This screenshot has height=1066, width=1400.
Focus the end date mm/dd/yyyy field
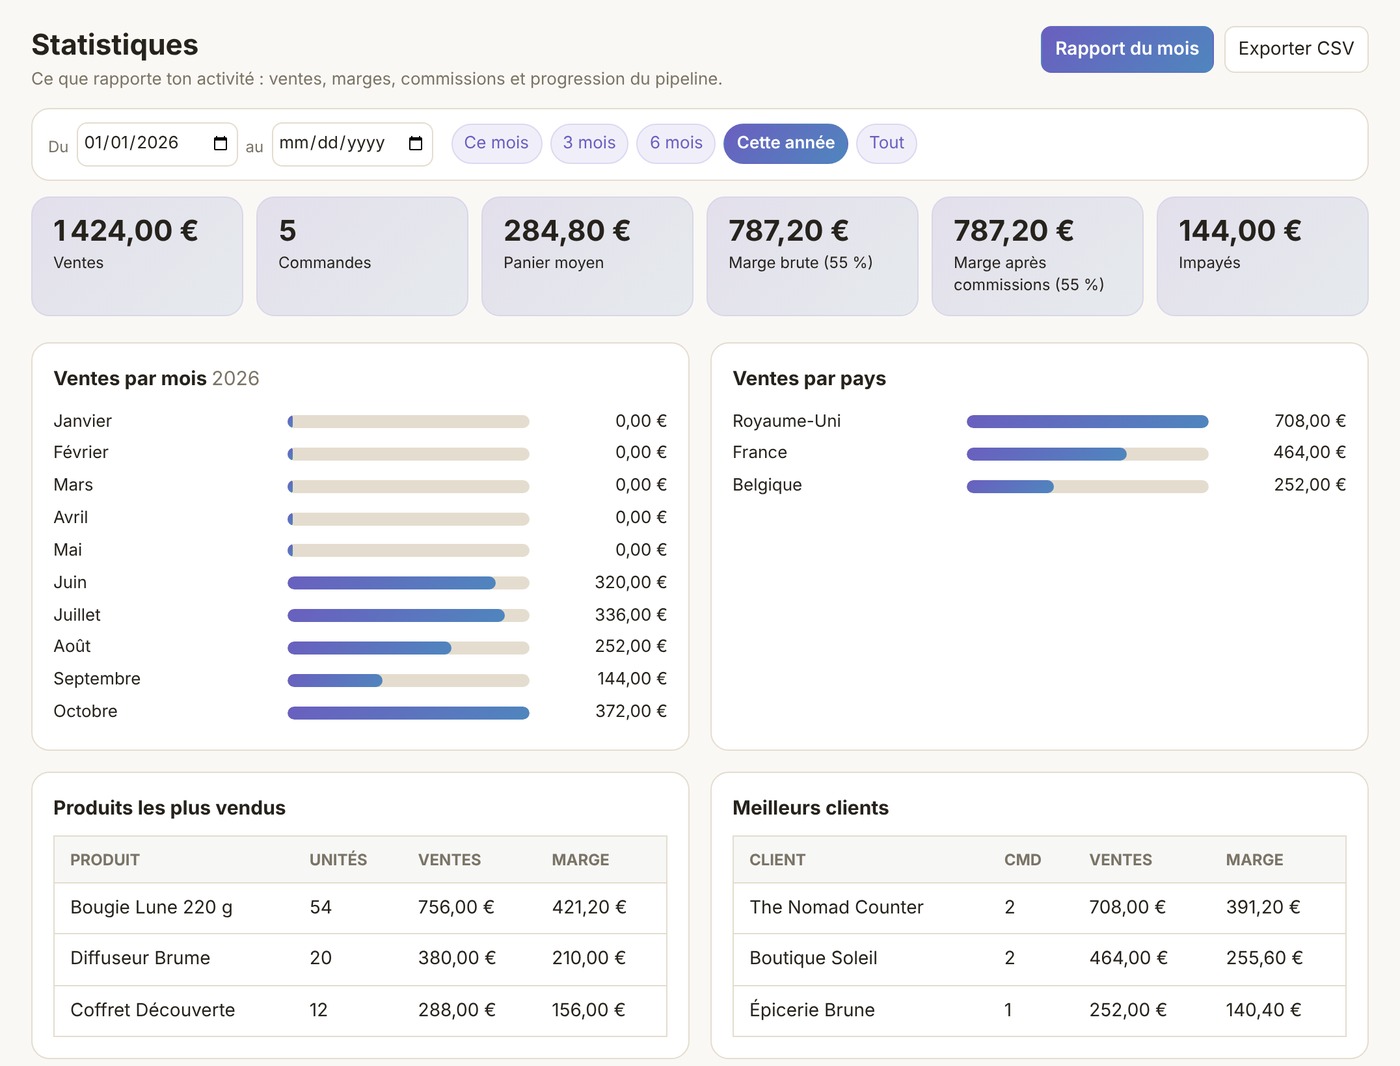[x=352, y=144]
